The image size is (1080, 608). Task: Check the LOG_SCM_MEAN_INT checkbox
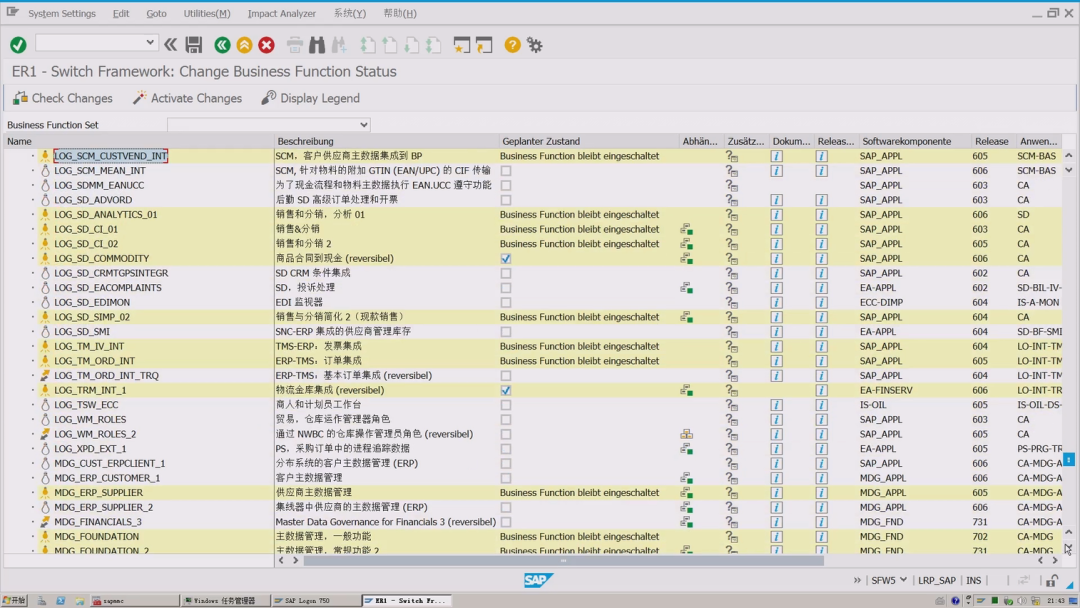506,171
